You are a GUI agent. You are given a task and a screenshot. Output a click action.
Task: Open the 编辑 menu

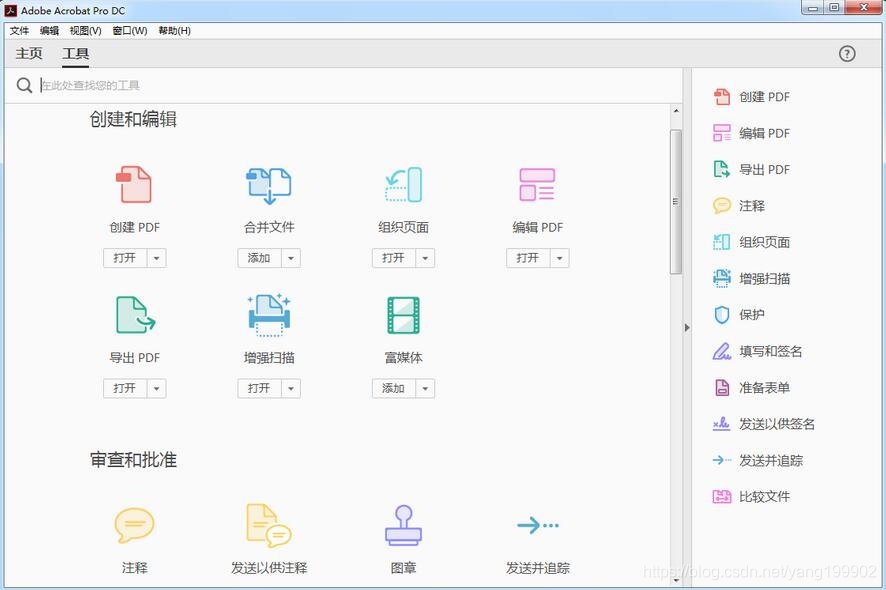49,31
